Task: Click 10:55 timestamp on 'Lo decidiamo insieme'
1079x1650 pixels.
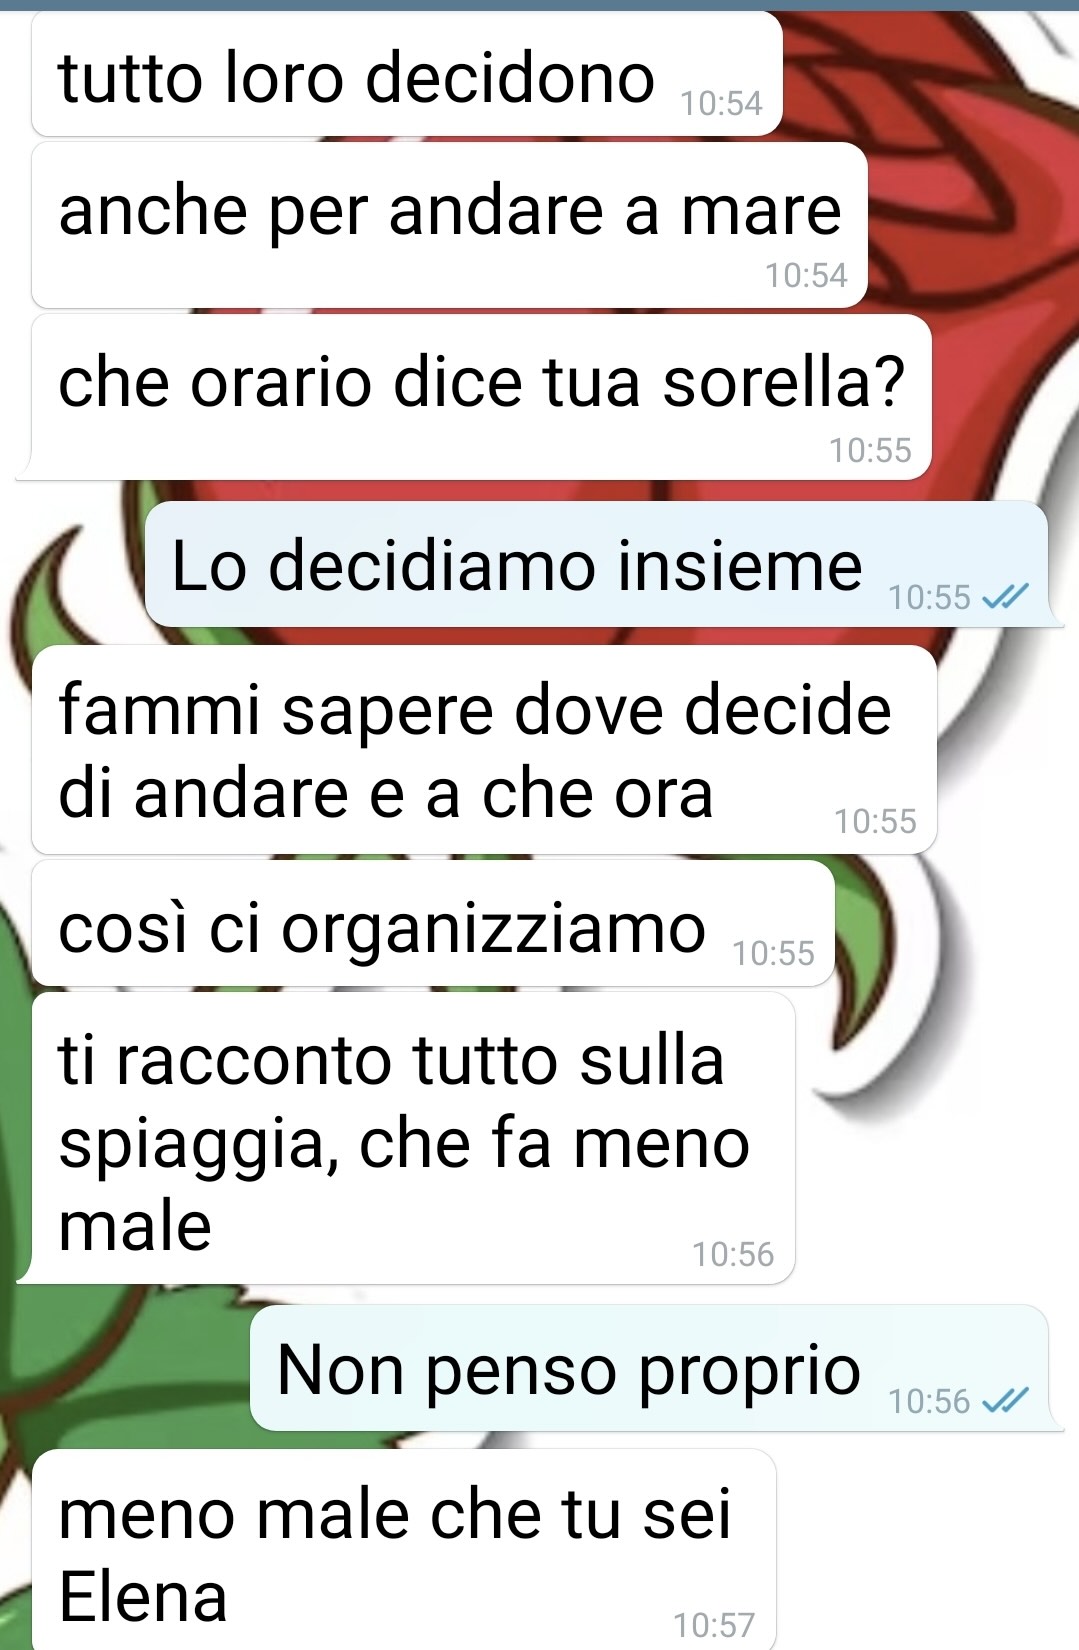Action: (x=930, y=597)
